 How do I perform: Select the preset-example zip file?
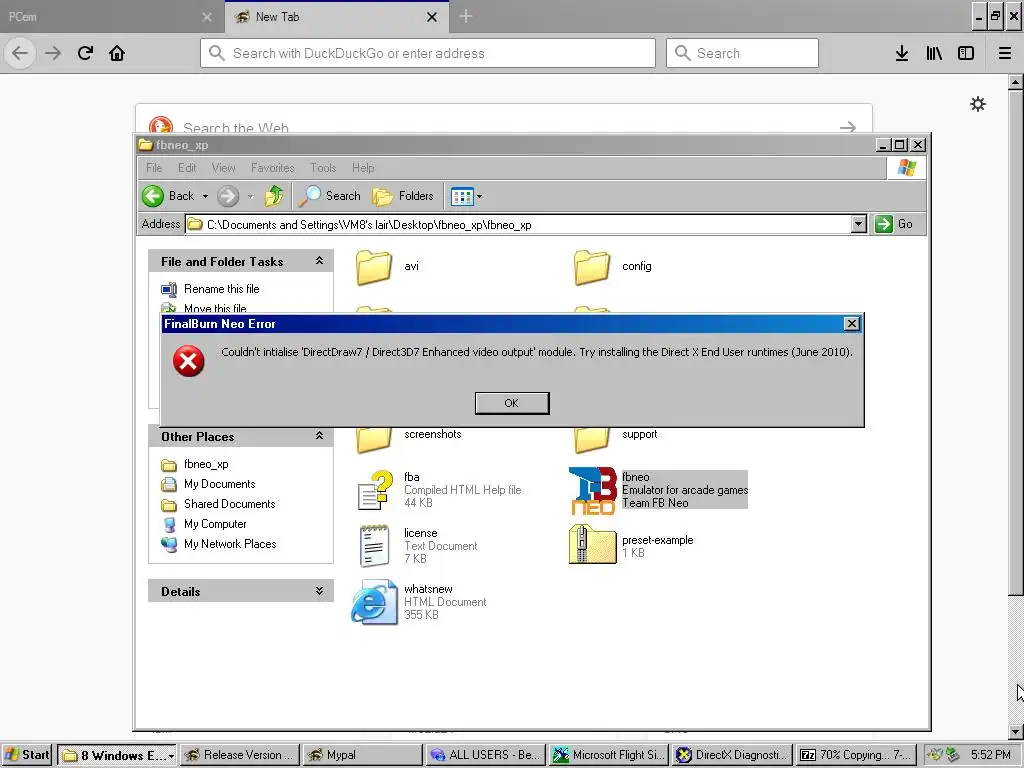click(592, 545)
